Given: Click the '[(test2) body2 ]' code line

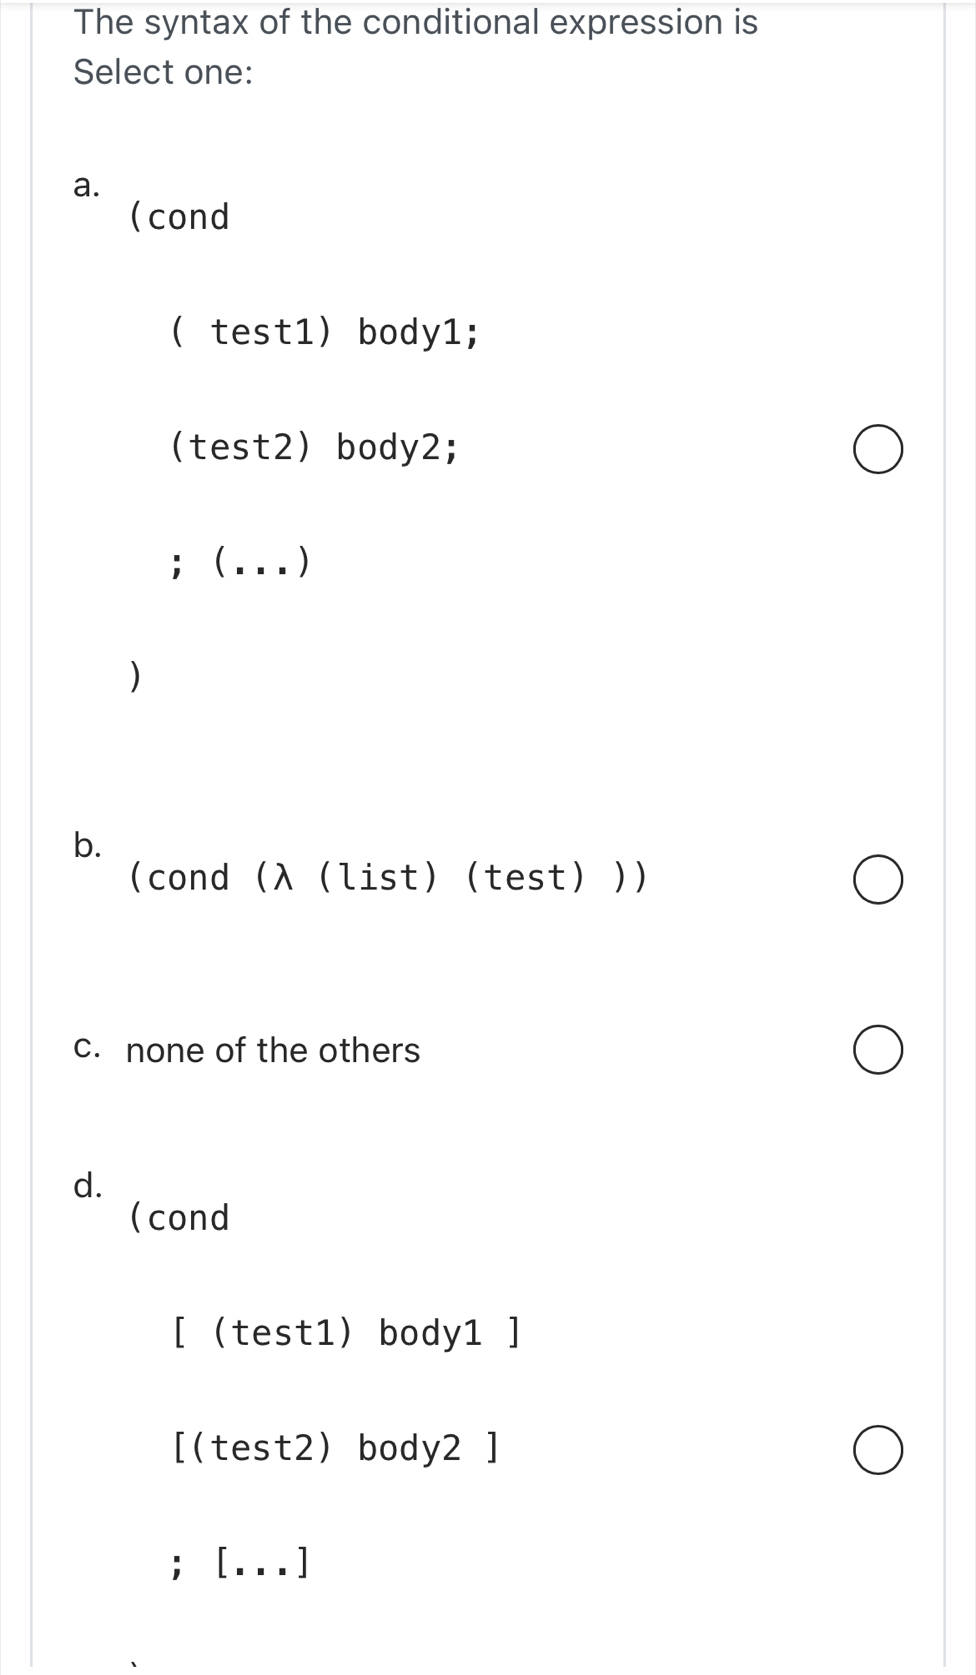Looking at the screenshot, I should point(334,1447).
